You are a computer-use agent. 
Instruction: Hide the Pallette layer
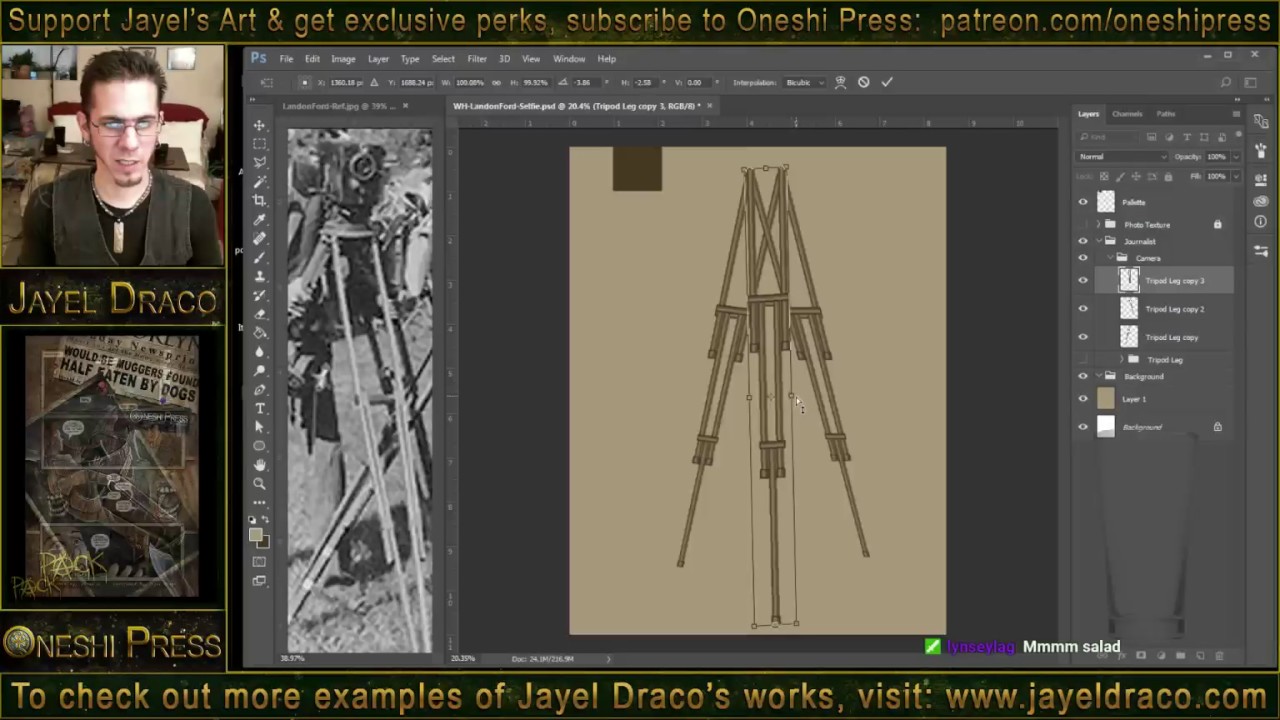1082,202
